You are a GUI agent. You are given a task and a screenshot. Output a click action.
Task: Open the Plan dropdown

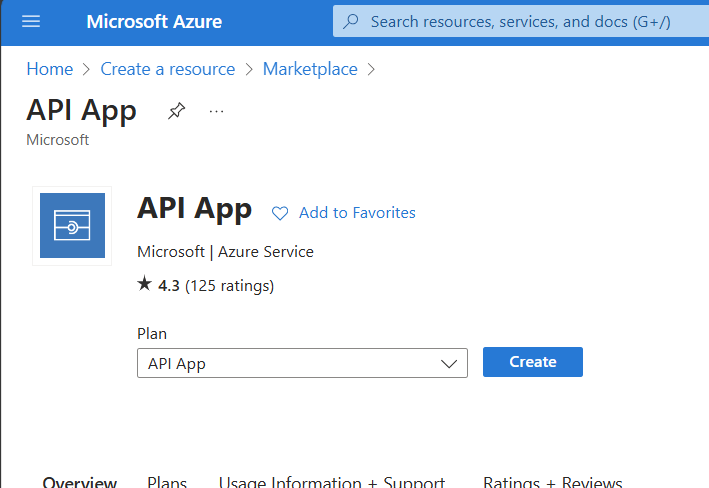(302, 363)
